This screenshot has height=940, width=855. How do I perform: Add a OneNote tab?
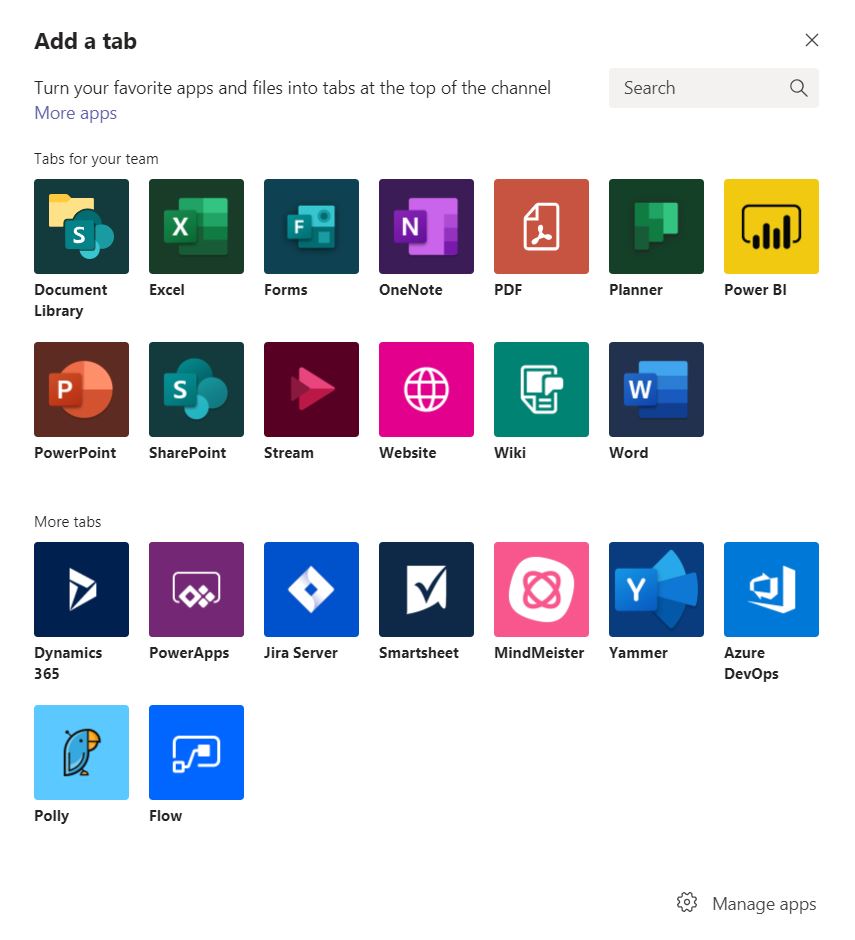tap(426, 227)
